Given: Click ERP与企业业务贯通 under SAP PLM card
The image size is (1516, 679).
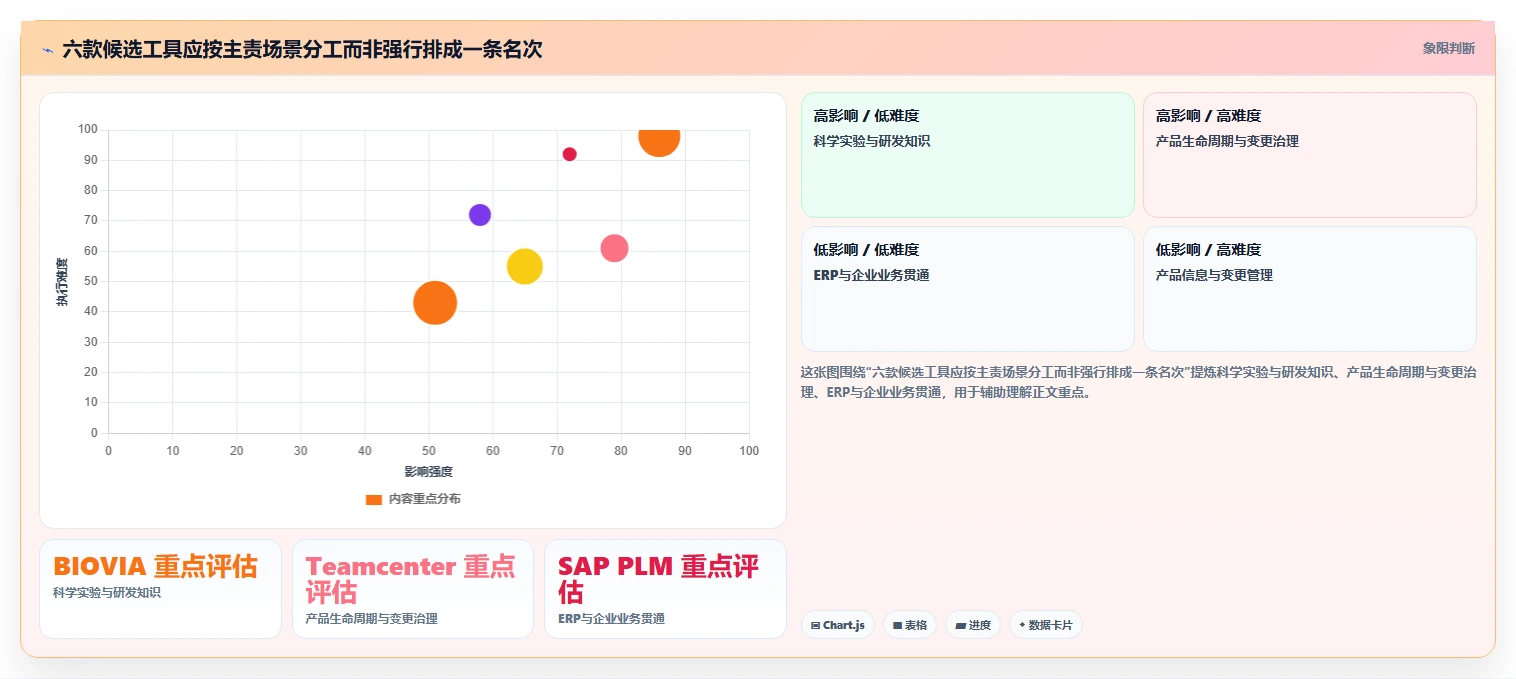Looking at the screenshot, I should 611,618.
